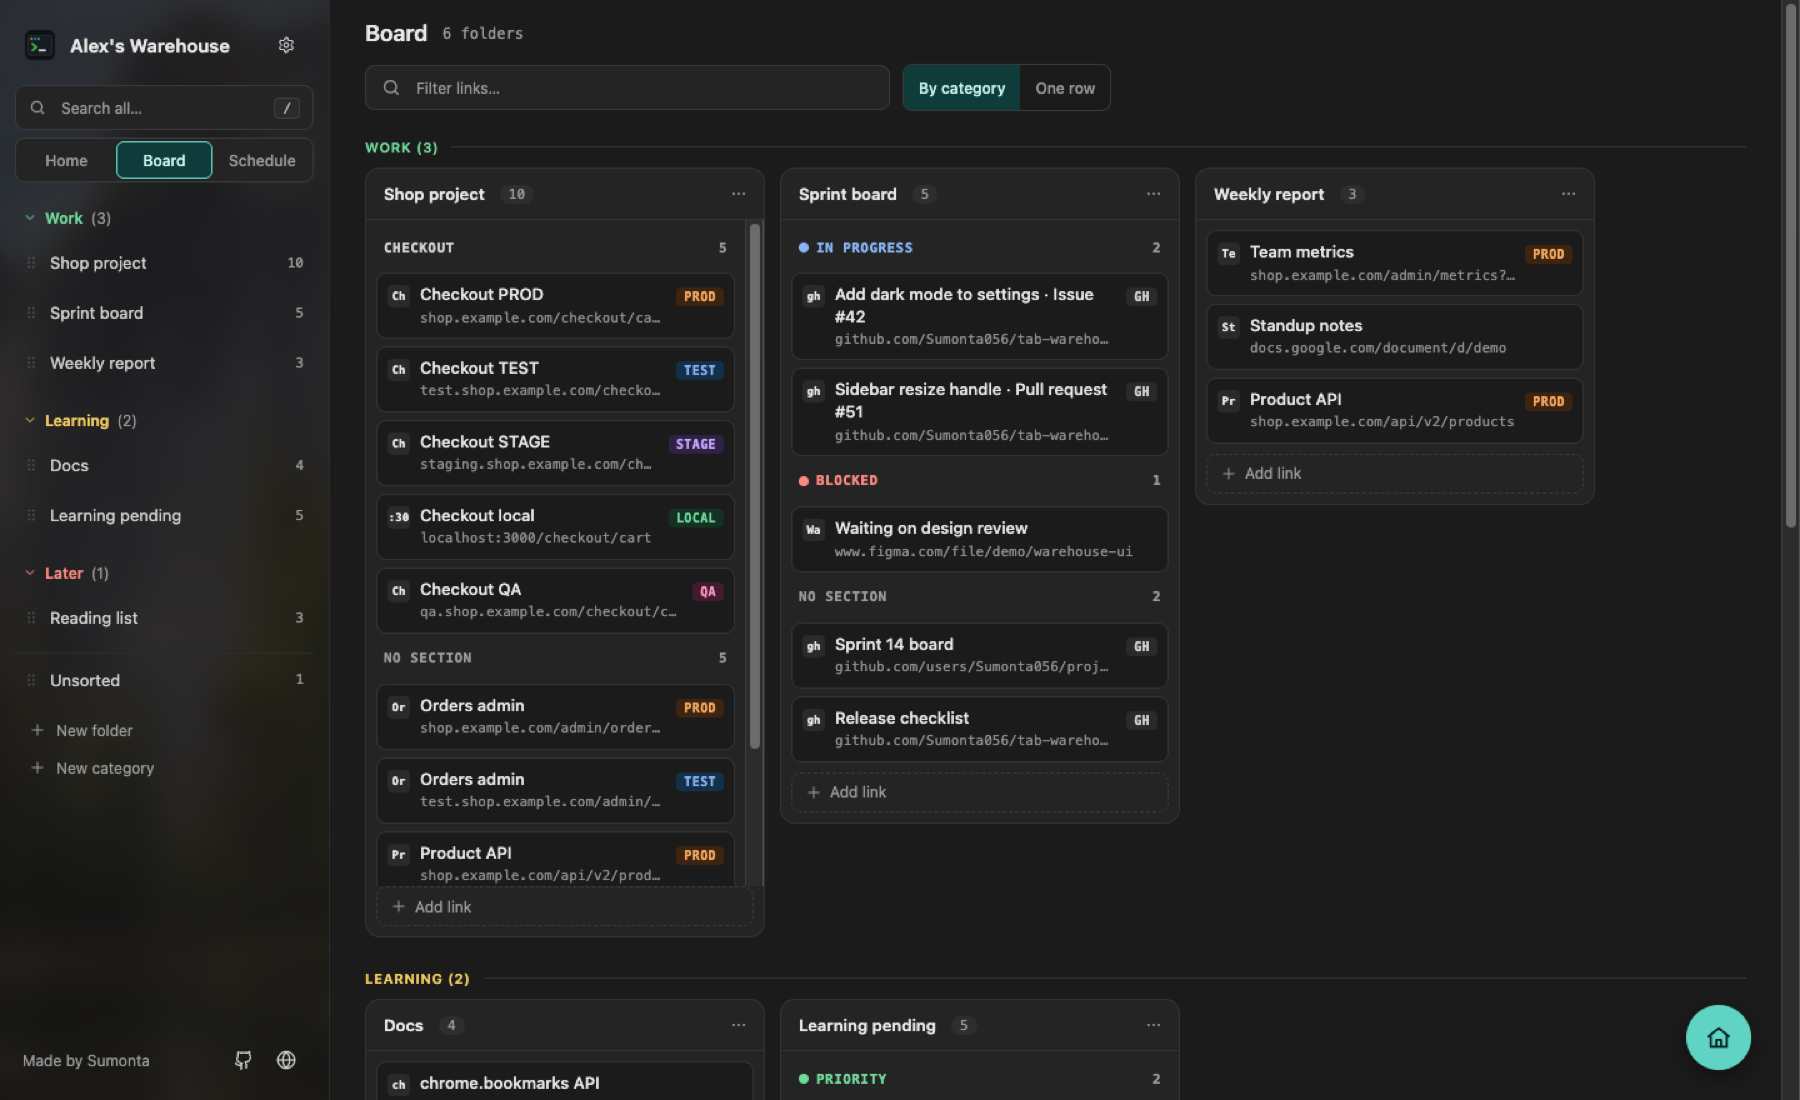The height and width of the screenshot is (1100, 1800).
Task: Open Shop project card's three-dot menu
Action: tap(738, 194)
